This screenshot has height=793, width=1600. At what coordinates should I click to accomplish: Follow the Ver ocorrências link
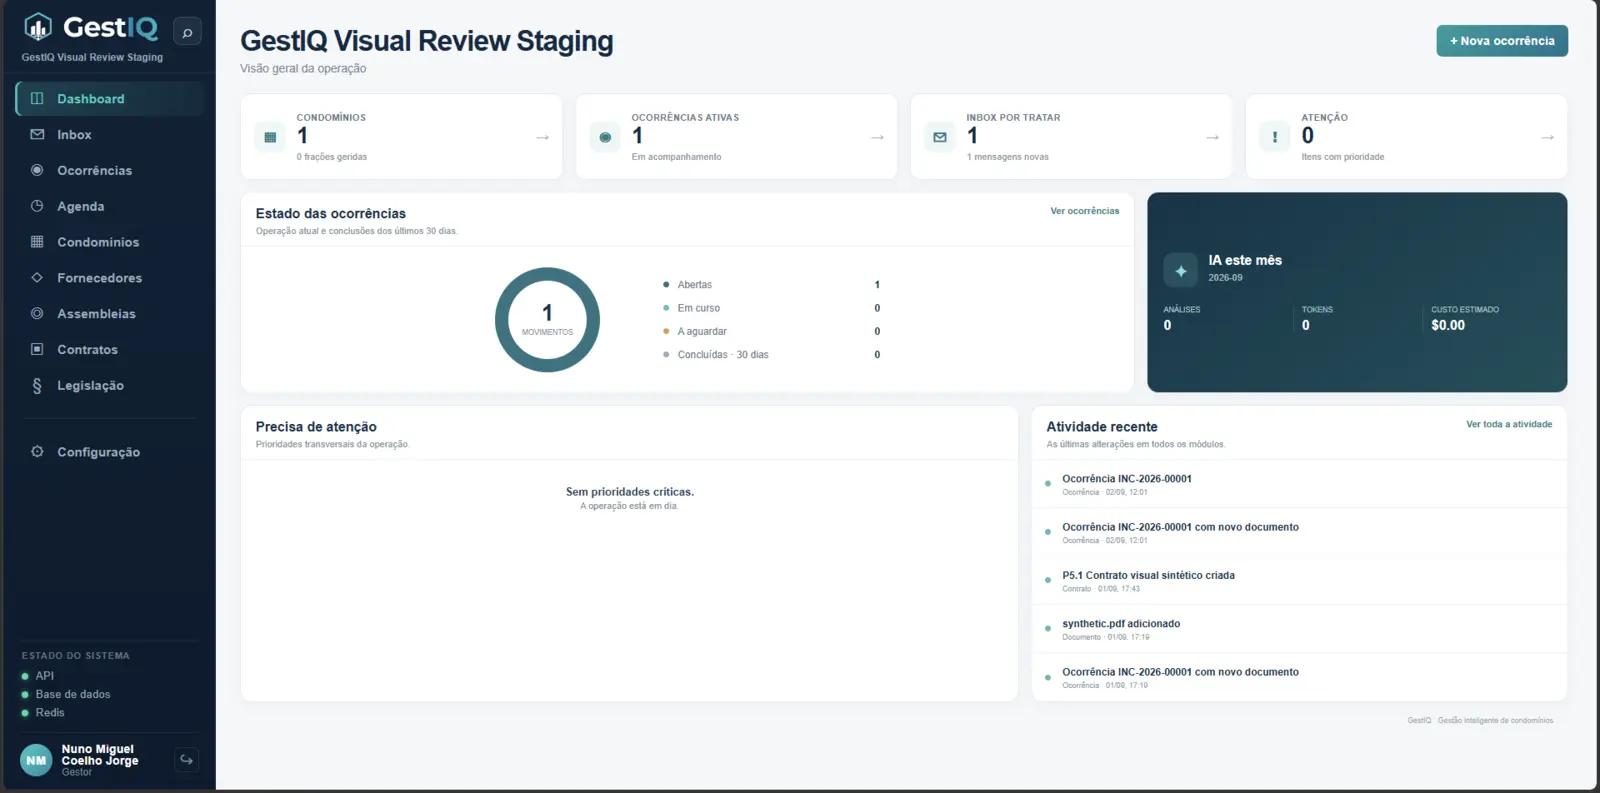pos(1085,211)
